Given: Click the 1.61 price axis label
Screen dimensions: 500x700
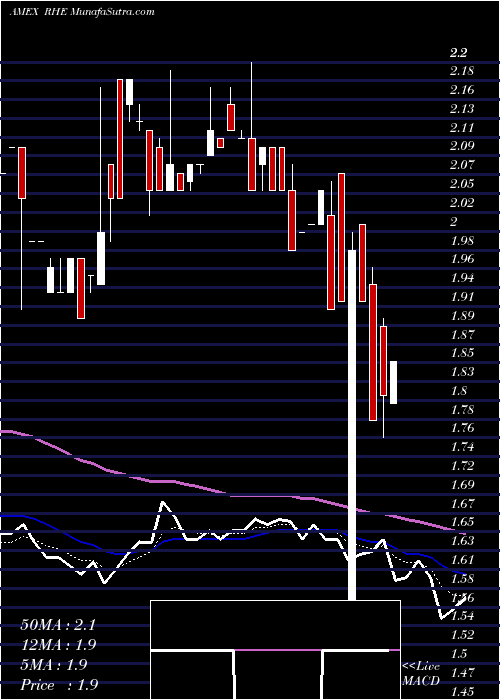Looking at the screenshot, I should click(x=462, y=560).
